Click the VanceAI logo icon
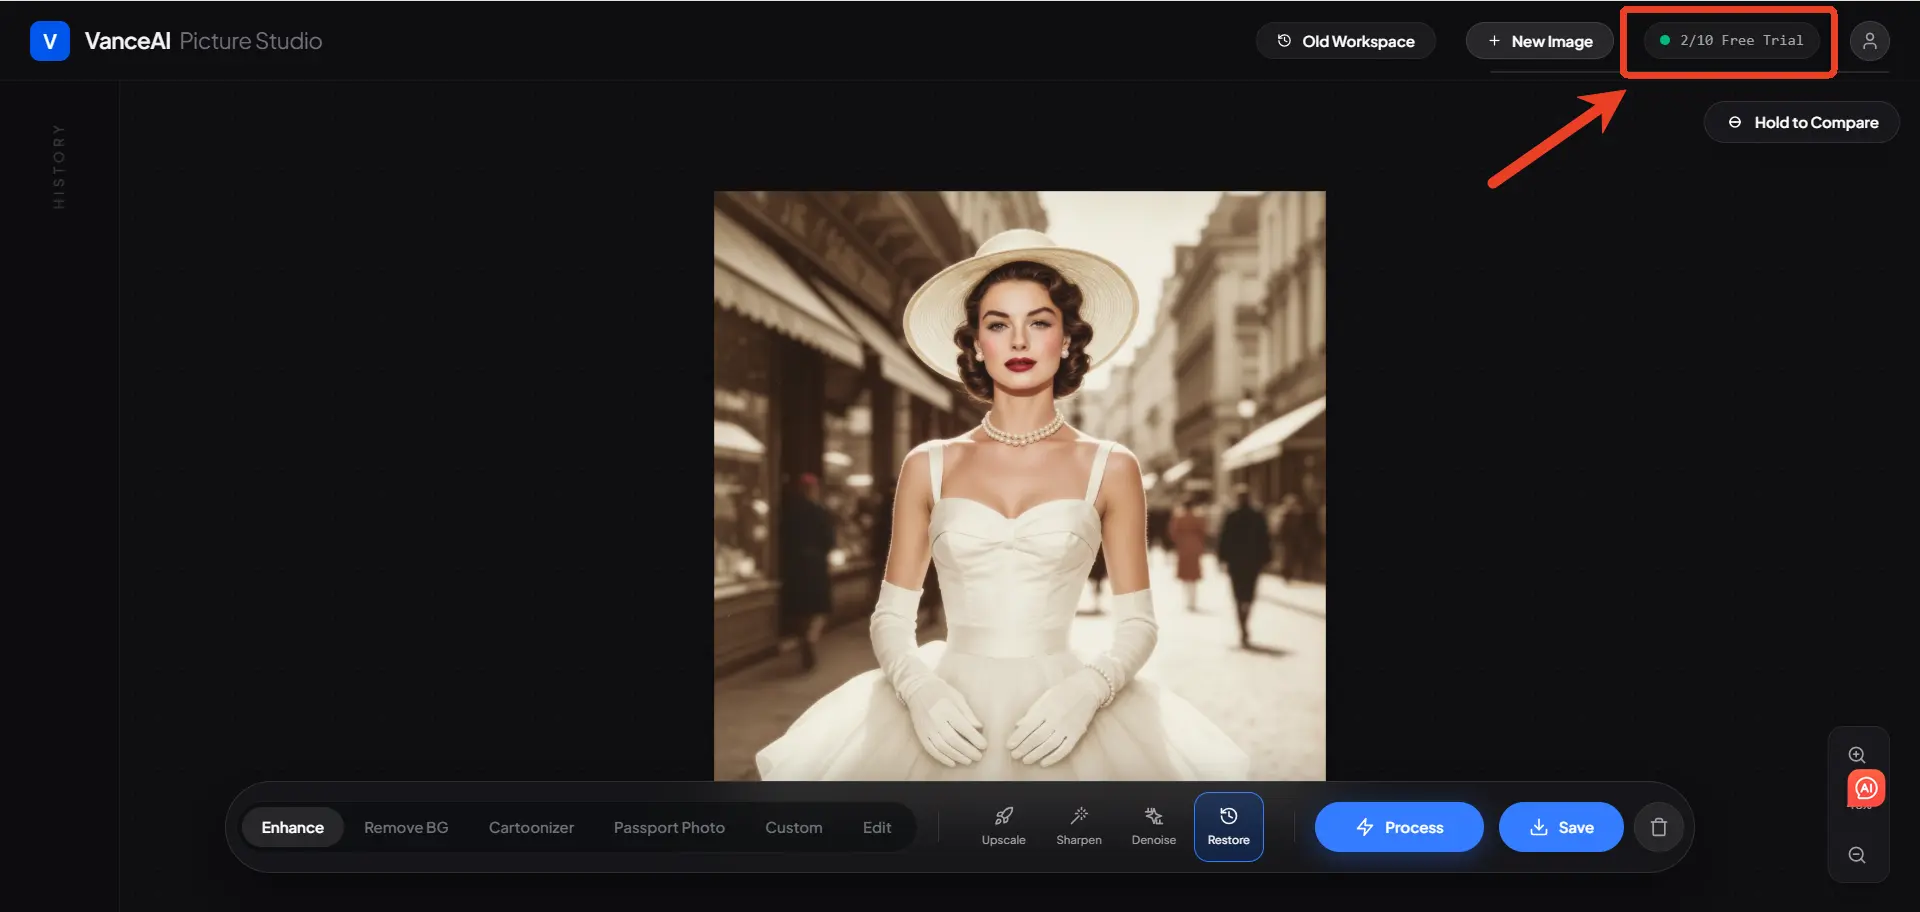The height and width of the screenshot is (912, 1920). pos(49,41)
